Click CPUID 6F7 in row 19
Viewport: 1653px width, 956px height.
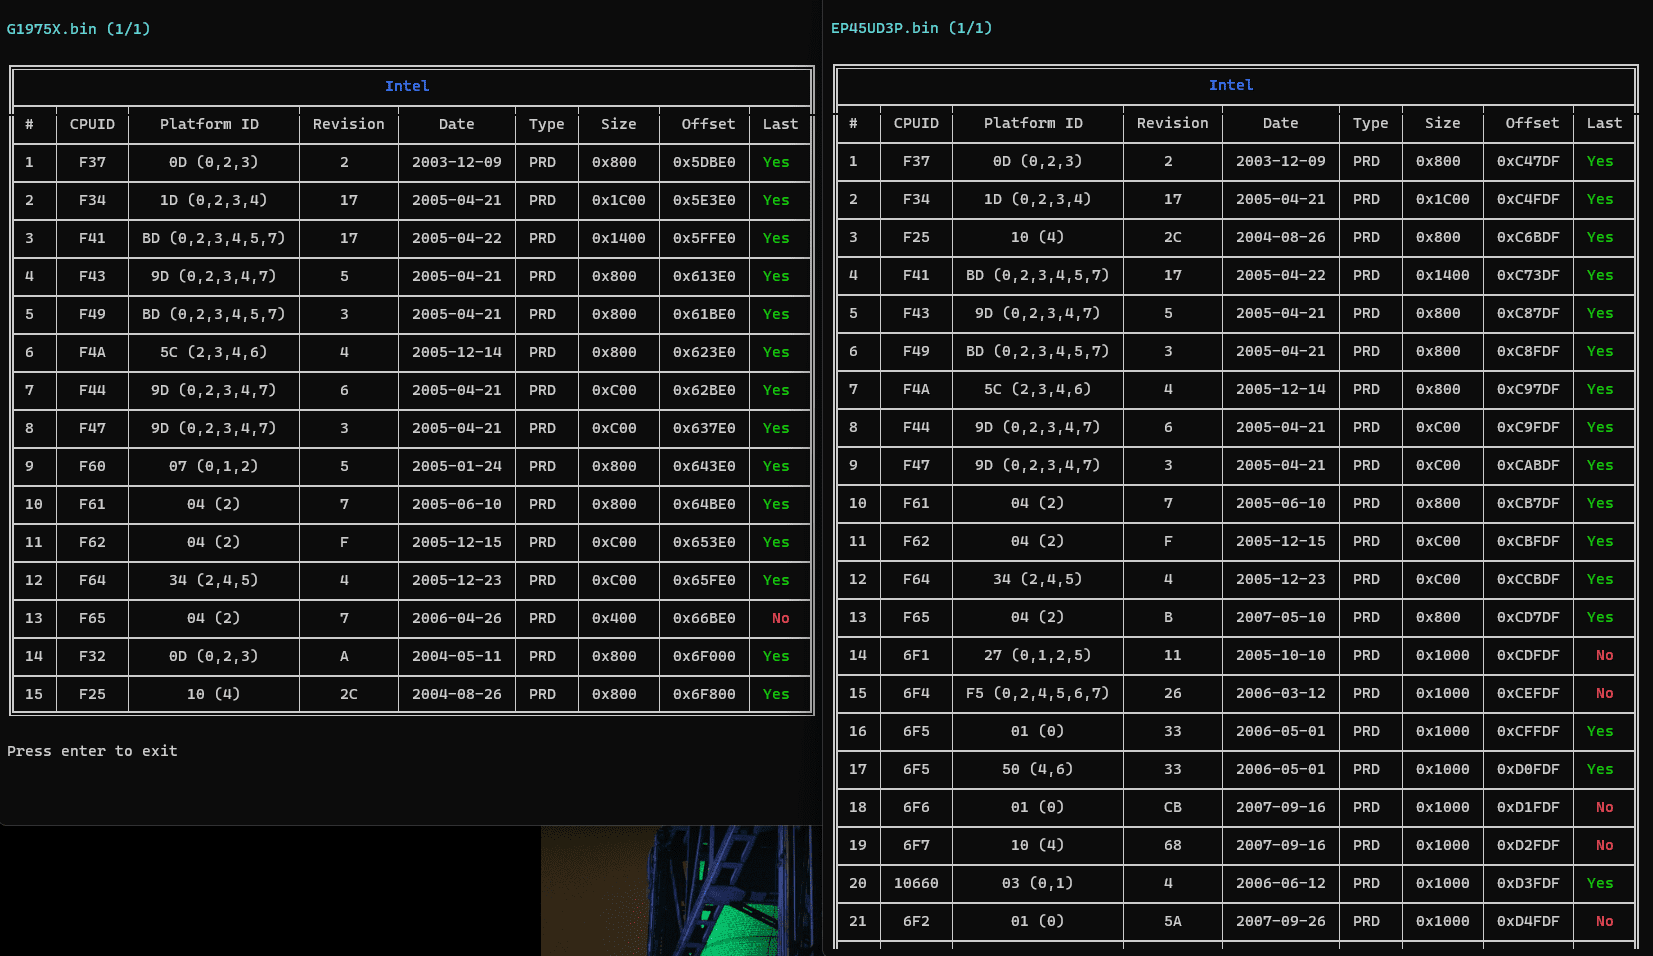coord(916,845)
